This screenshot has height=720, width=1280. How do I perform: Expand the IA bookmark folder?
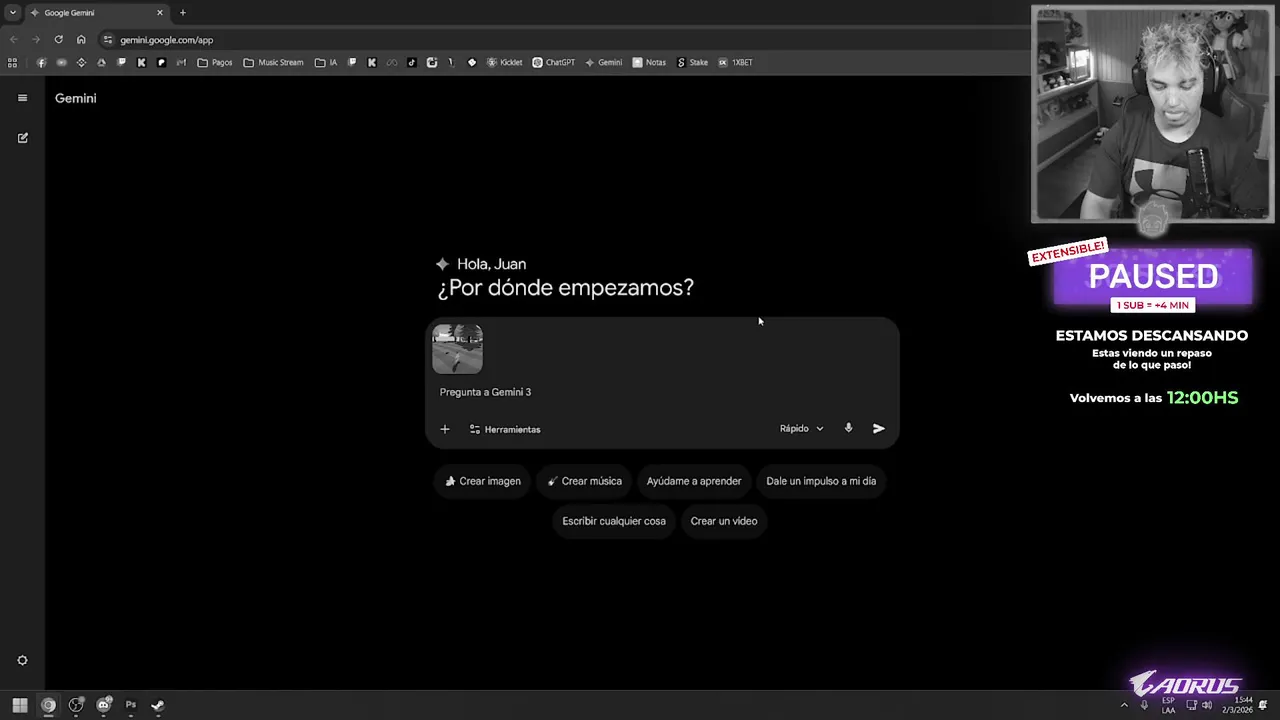326,62
